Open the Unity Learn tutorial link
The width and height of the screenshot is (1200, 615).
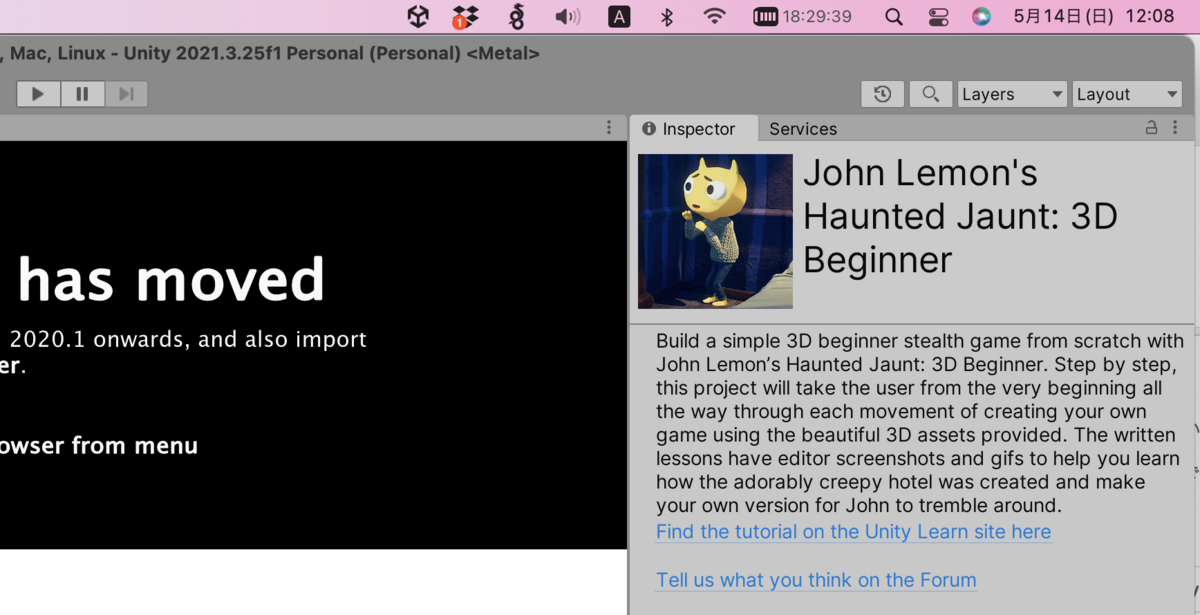(853, 532)
